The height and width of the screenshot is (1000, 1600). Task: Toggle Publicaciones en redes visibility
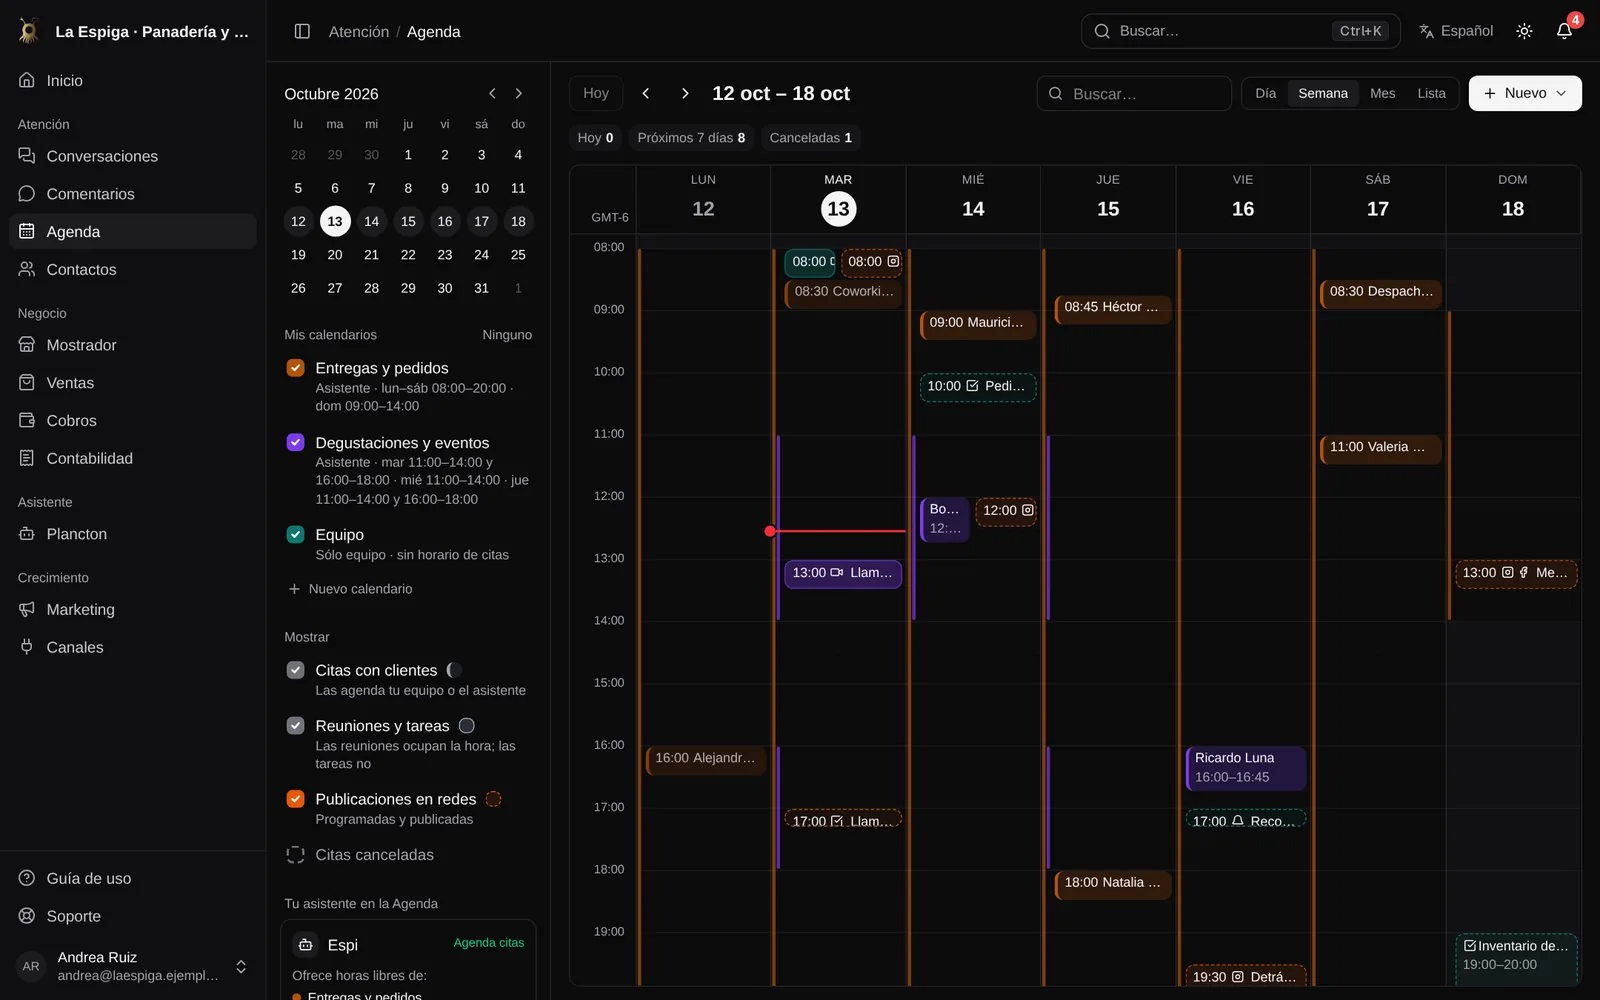click(x=295, y=798)
